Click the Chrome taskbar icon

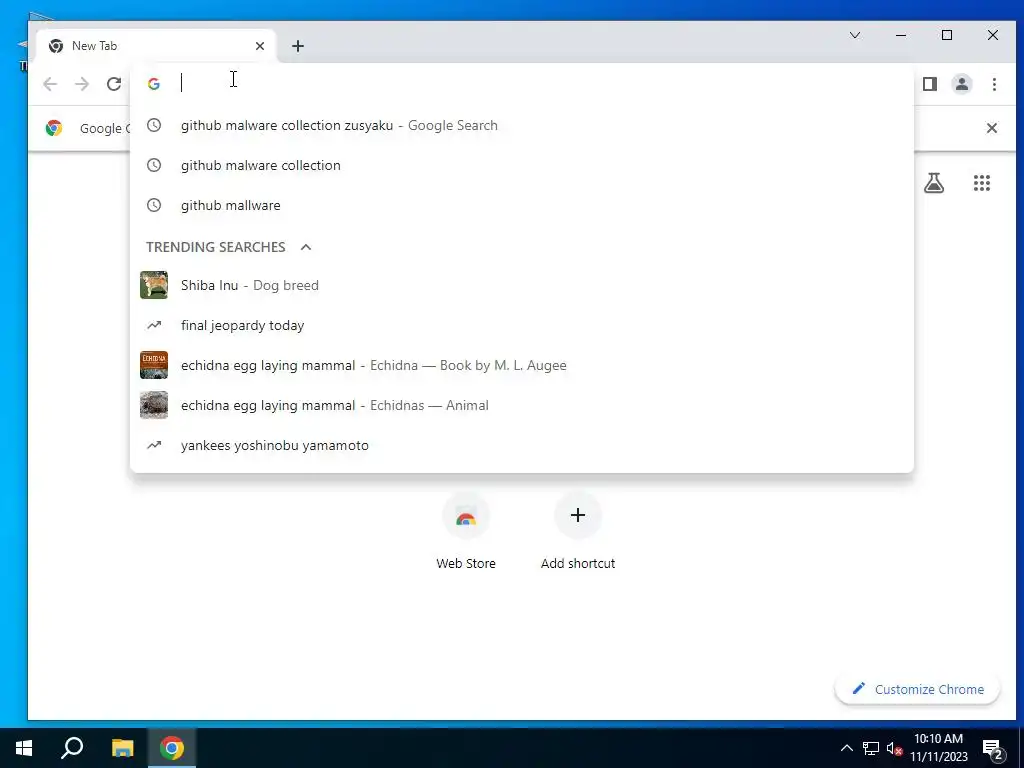172,748
